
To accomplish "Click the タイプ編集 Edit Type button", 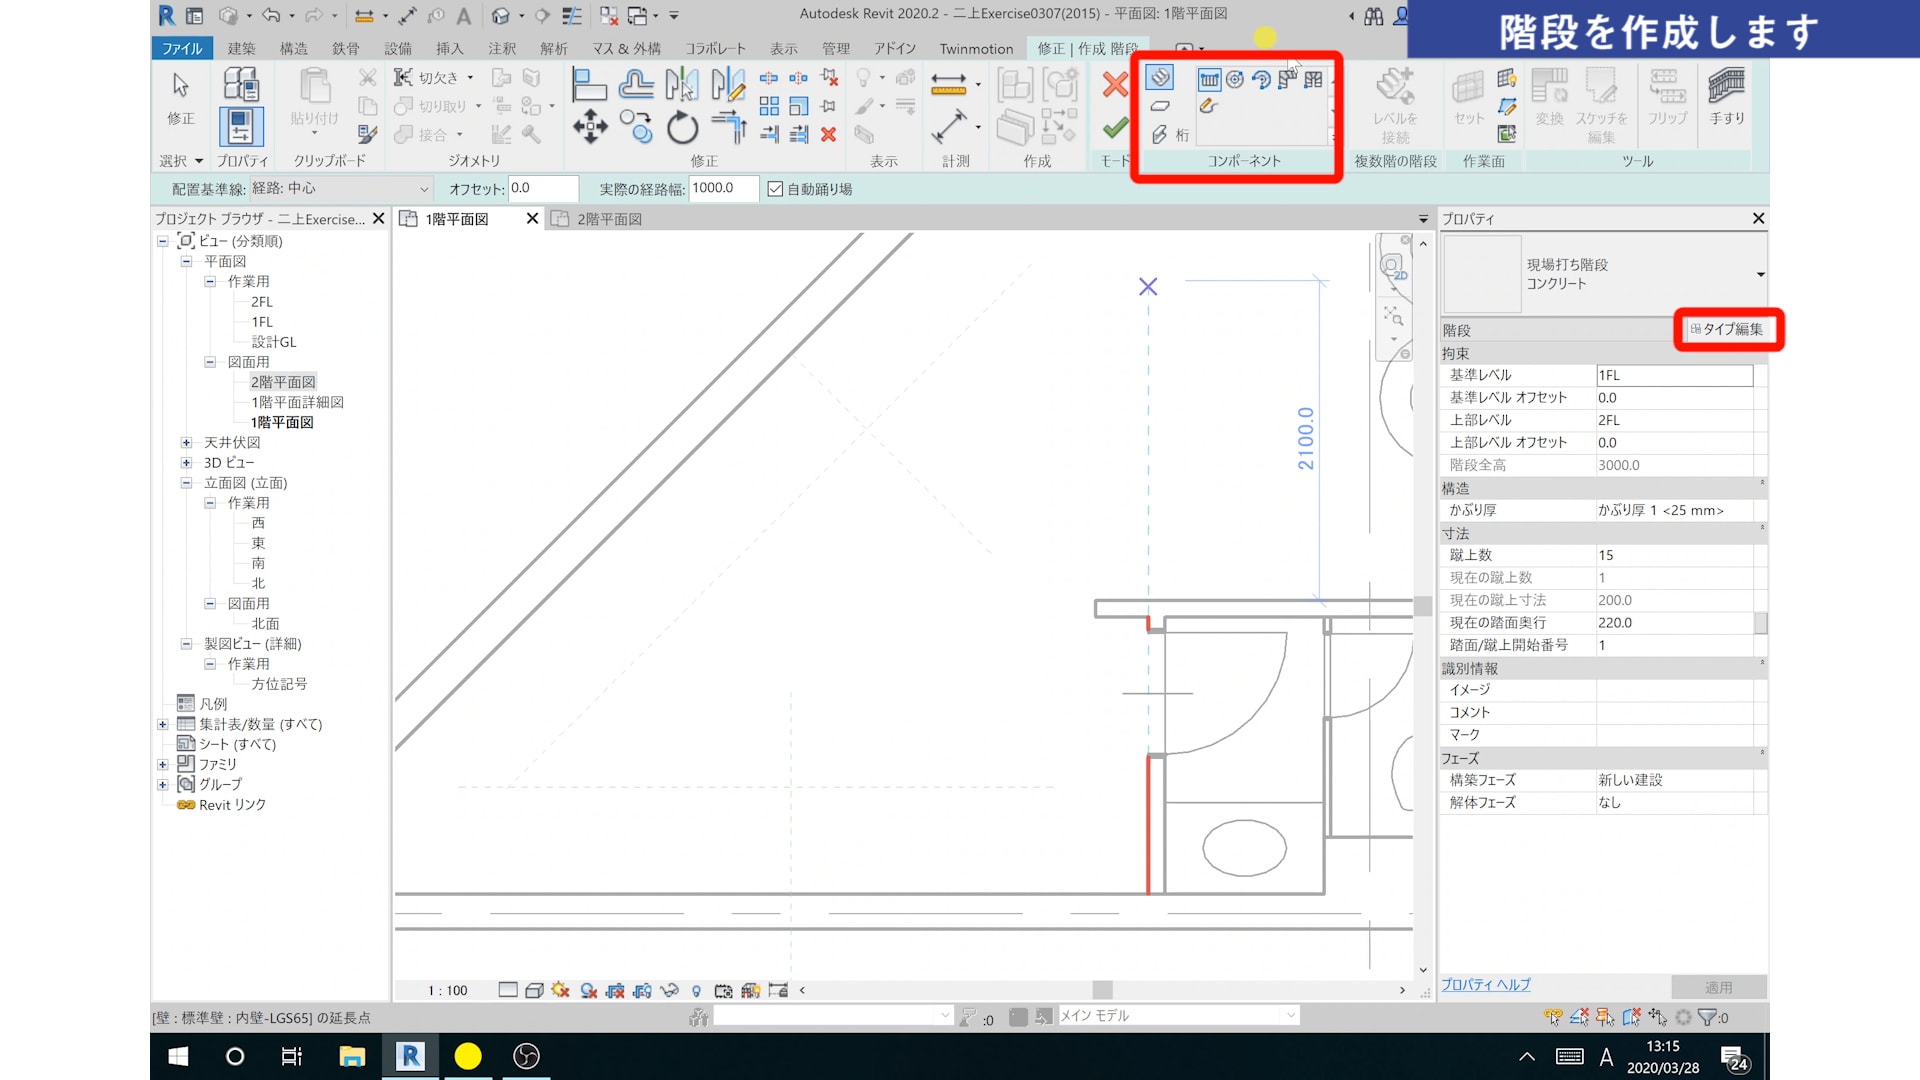I will (1727, 329).
